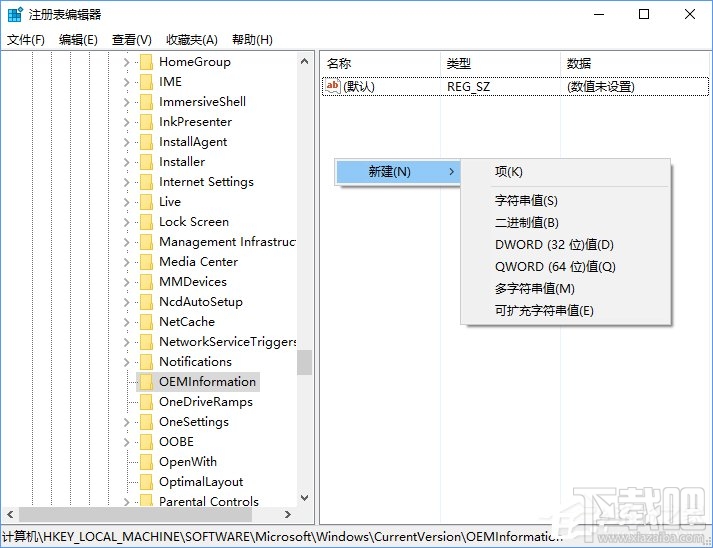713x548 pixels.
Task: Click the REG_SZ type cell
Action: click(x=468, y=86)
